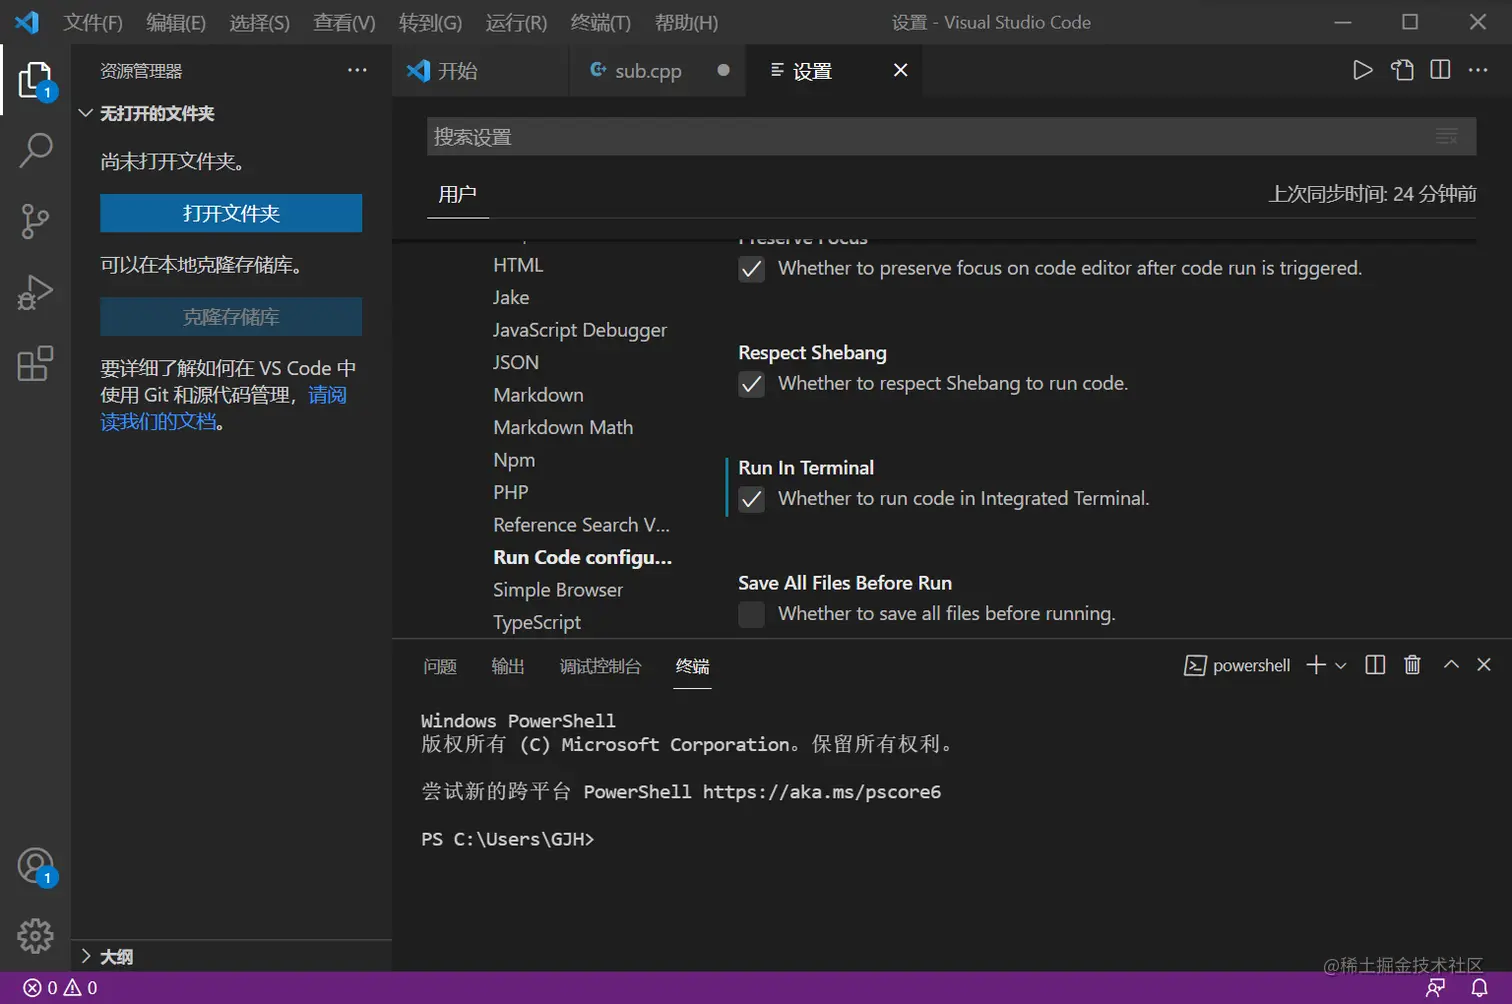Maximize the panel with up chevron
The height and width of the screenshot is (1004, 1512).
1451,665
